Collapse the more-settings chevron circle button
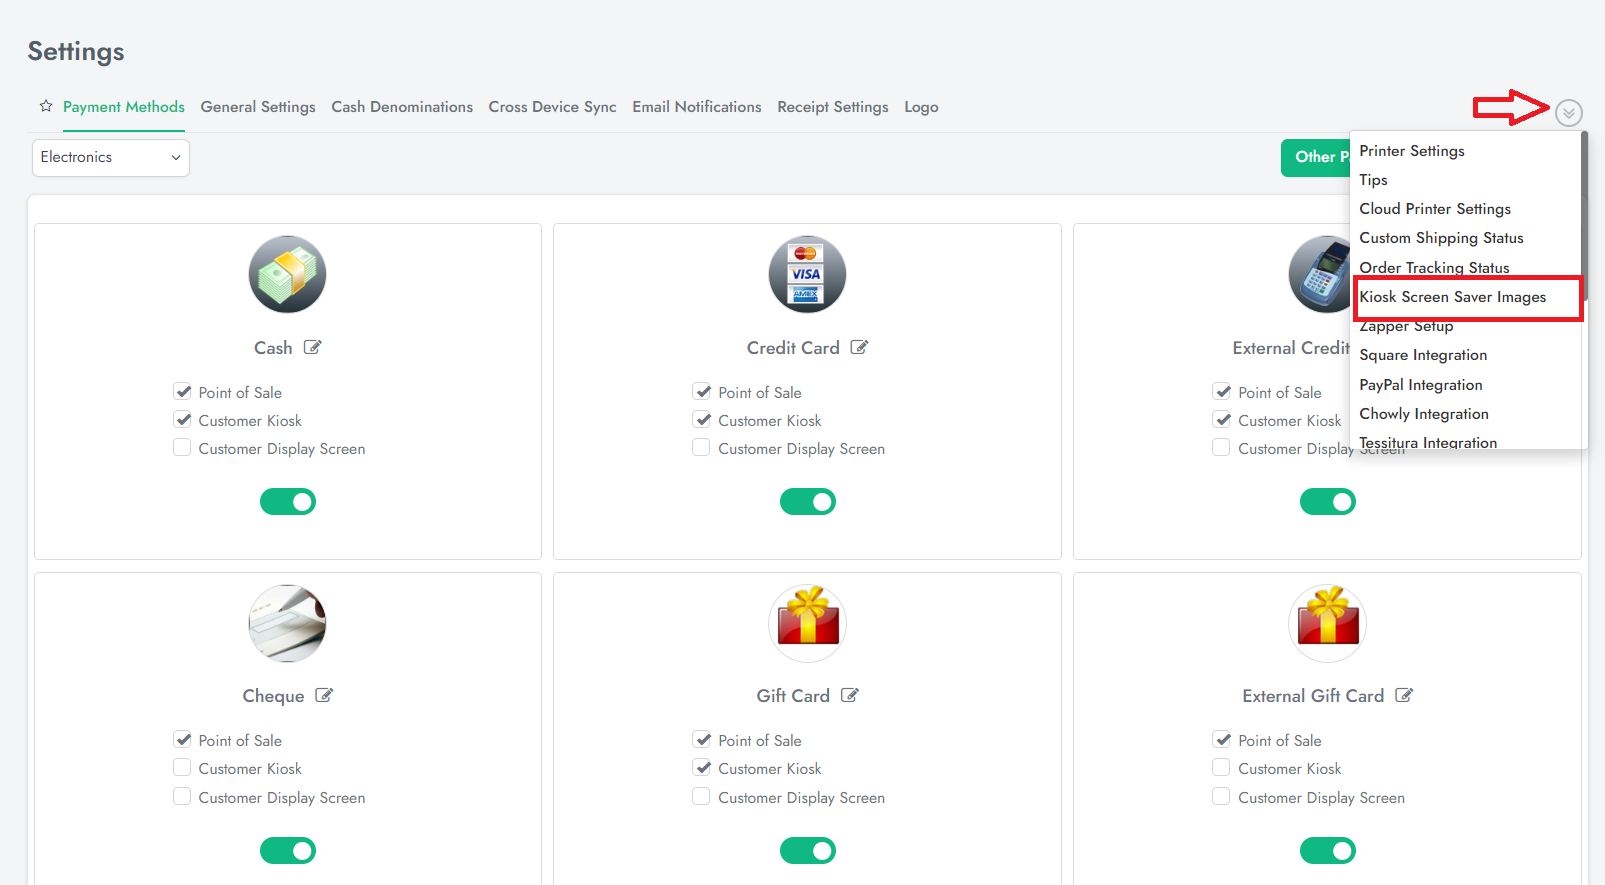 (1568, 113)
